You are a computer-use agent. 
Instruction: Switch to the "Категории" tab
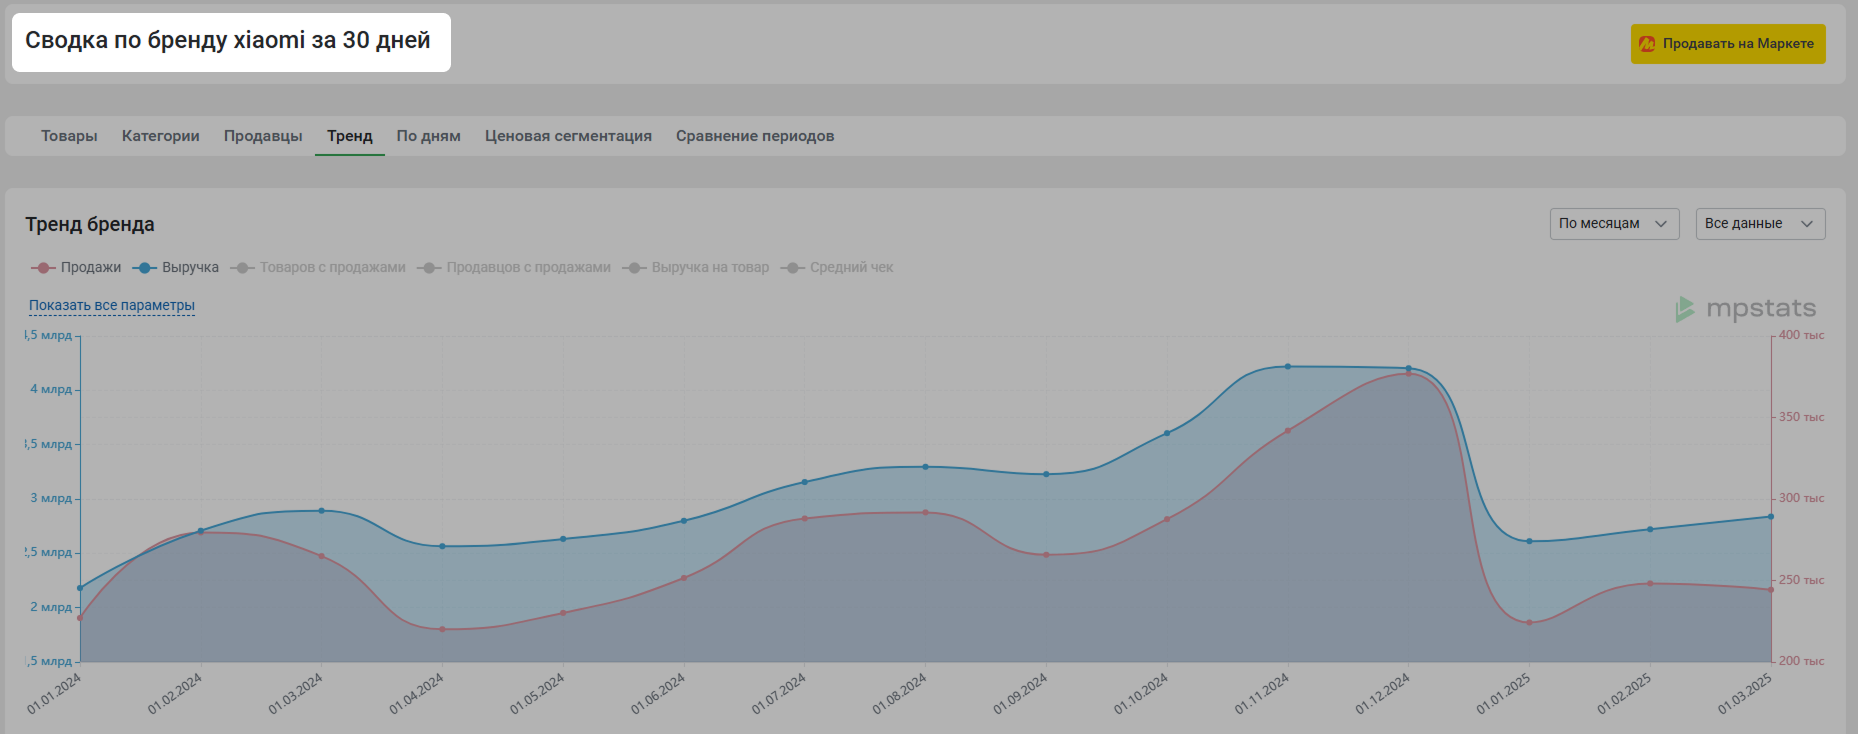click(161, 136)
